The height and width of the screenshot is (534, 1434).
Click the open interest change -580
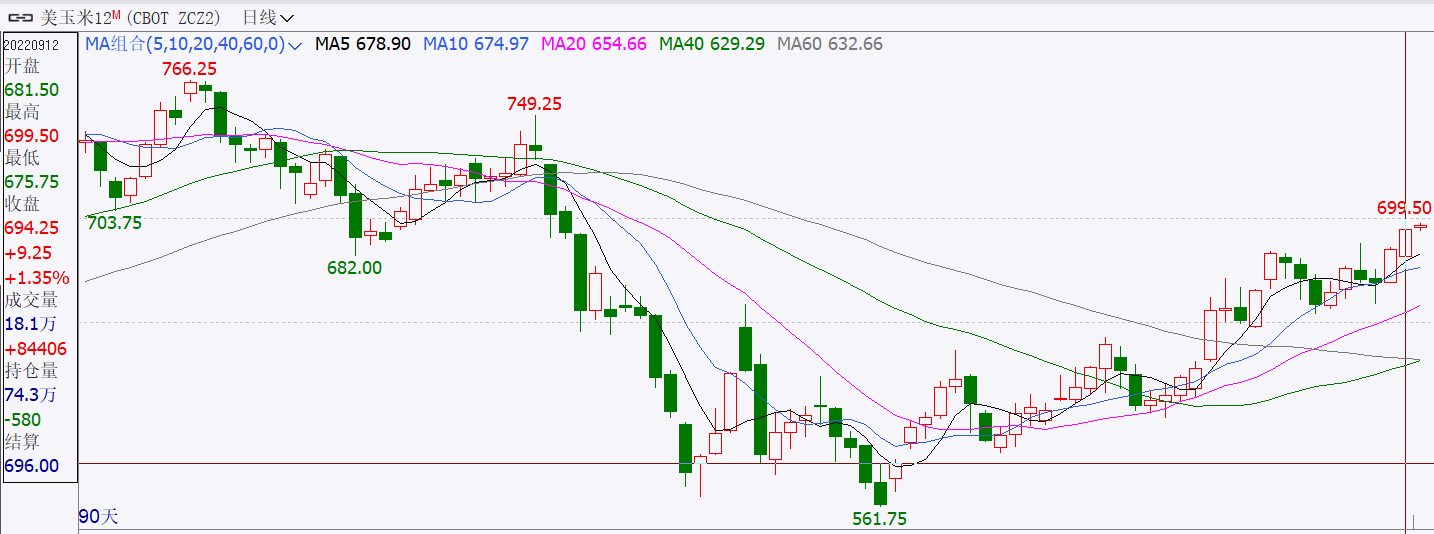[24, 420]
